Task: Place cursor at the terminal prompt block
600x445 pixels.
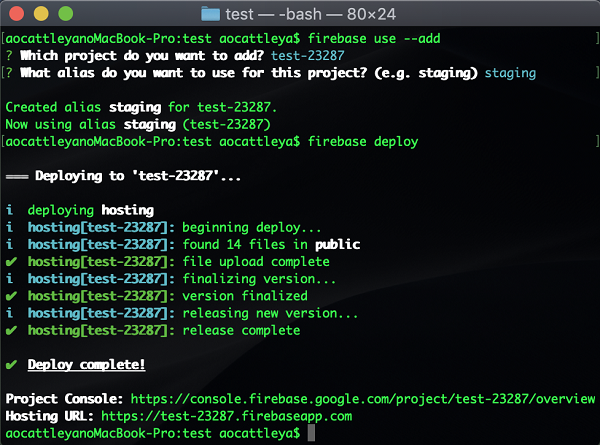Action: click(x=312, y=433)
